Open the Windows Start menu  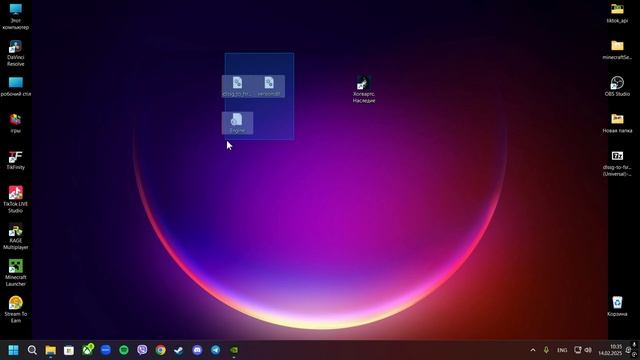pos(13,350)
